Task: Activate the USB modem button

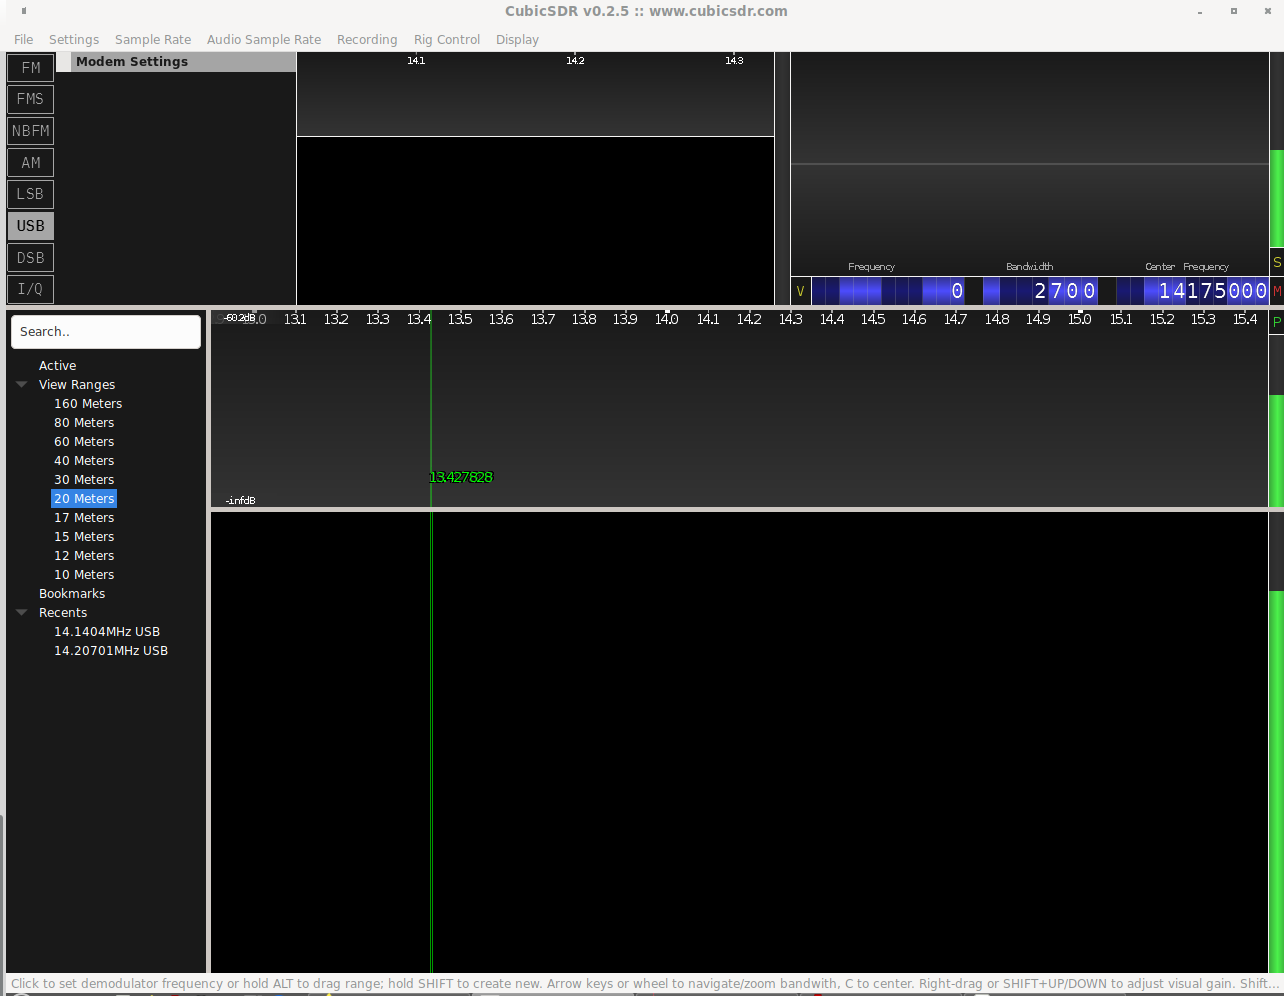Action: tap(31, 226)
